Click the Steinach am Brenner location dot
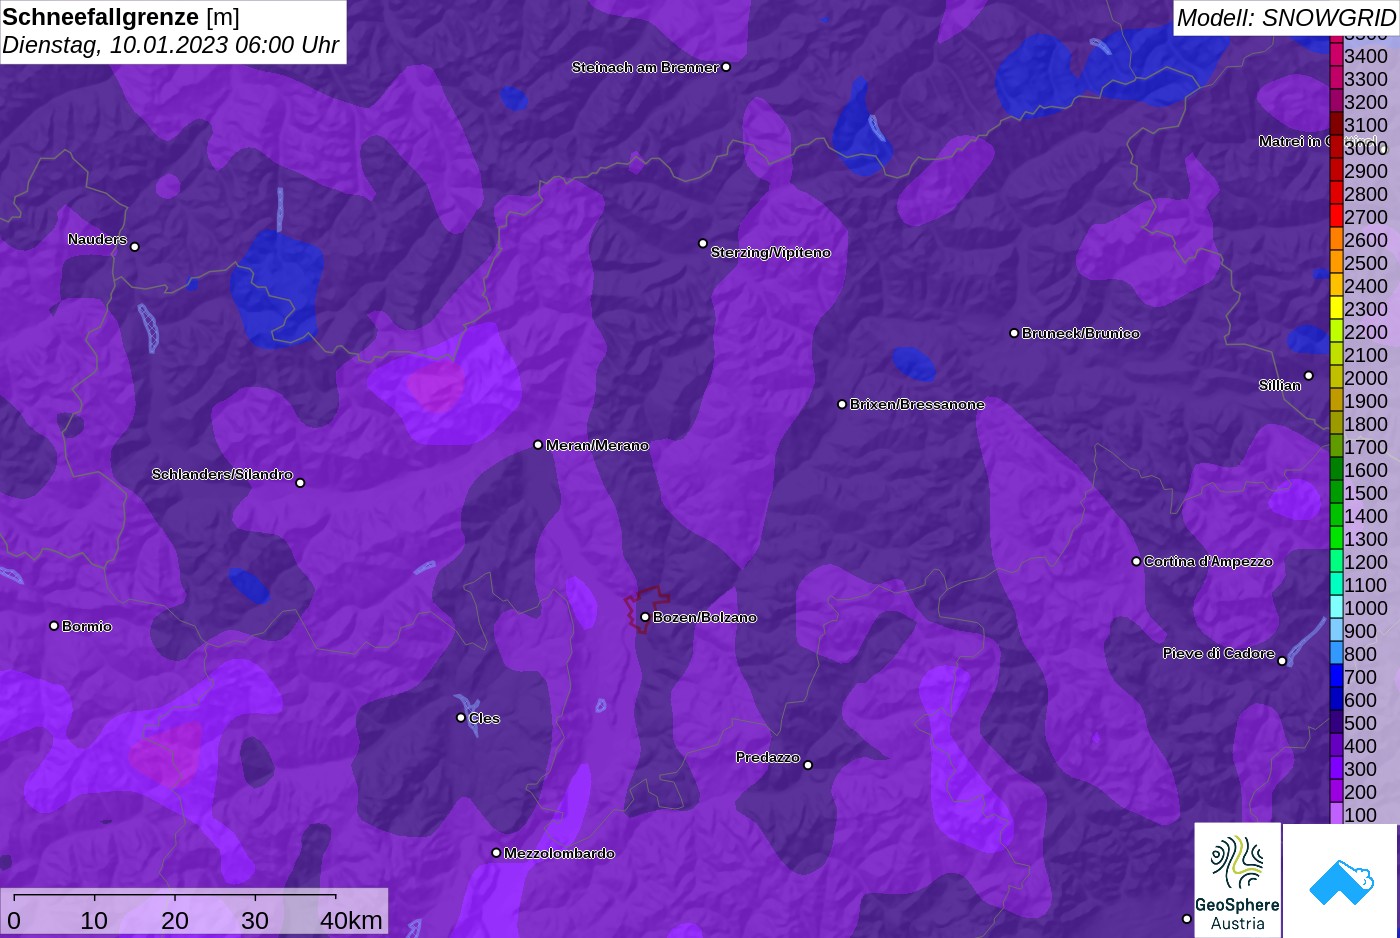1400x938 pixels. pos(726,67)
